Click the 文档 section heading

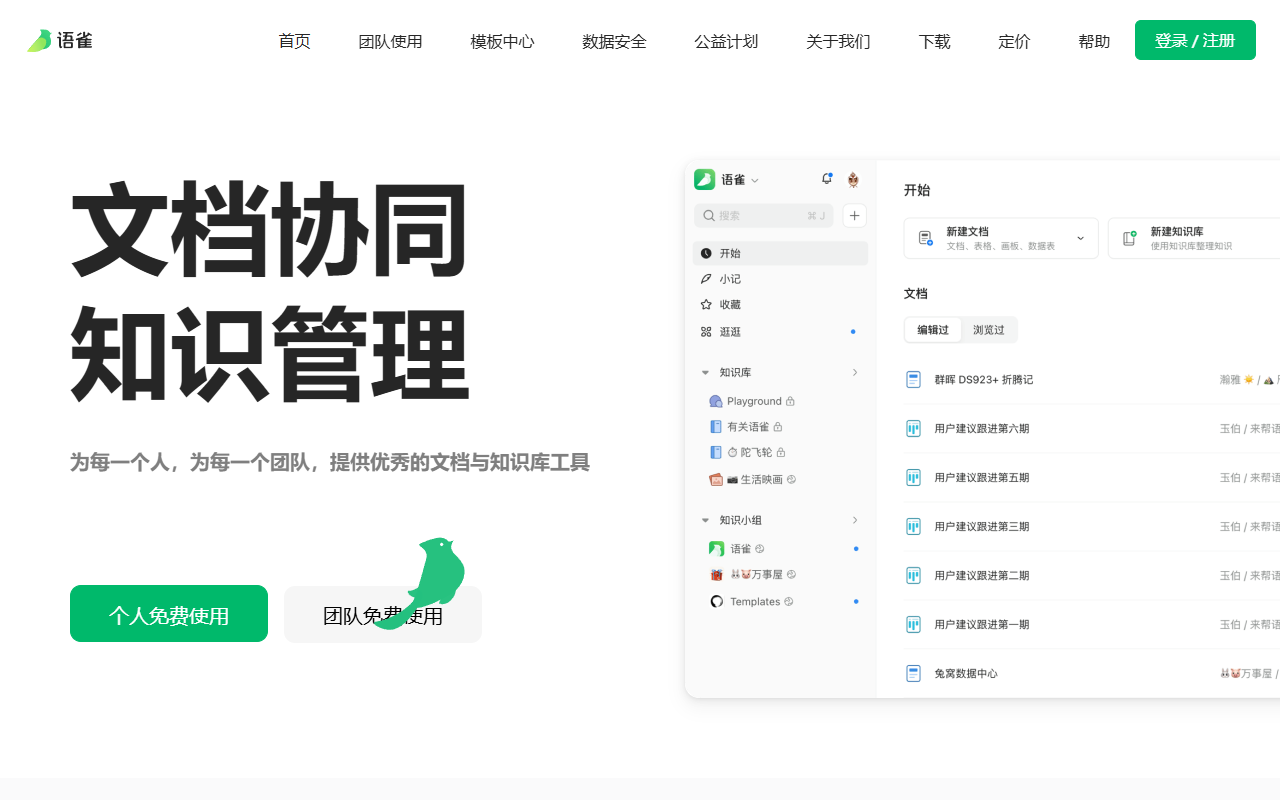point(916,294)
